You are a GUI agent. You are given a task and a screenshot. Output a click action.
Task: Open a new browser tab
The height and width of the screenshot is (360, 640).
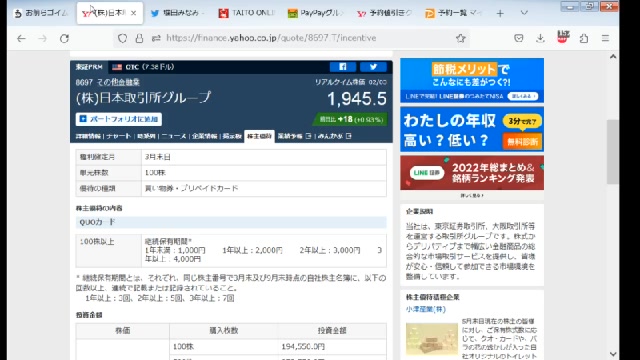pyautogui.click(x=500, y=13)
